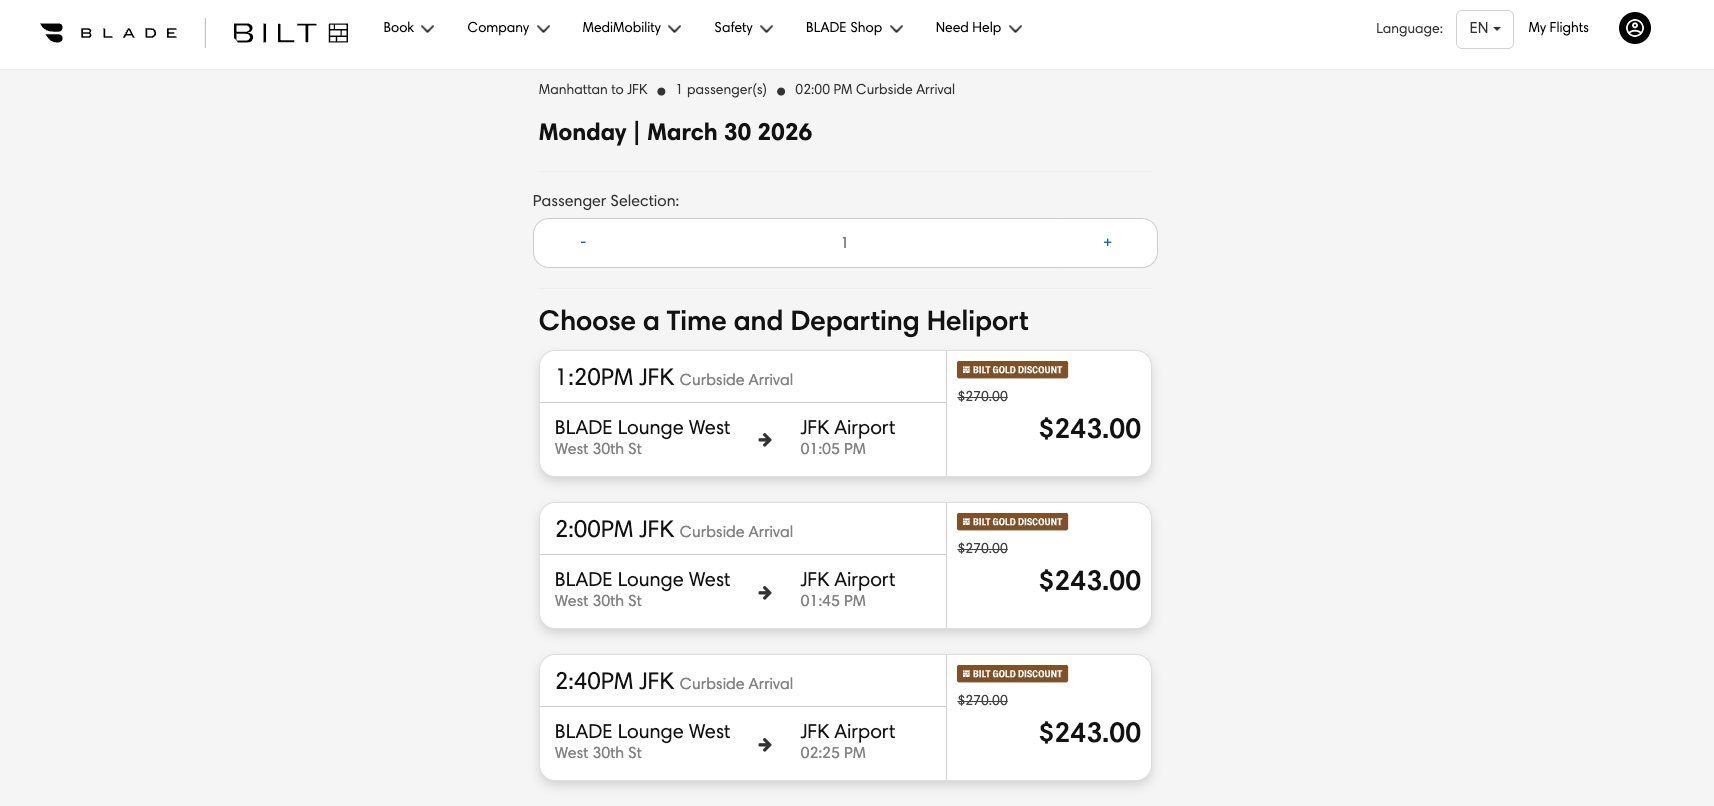1714x806 pixels.
Task: Increase passenger count with the plus control
Action: (1107, 242)
